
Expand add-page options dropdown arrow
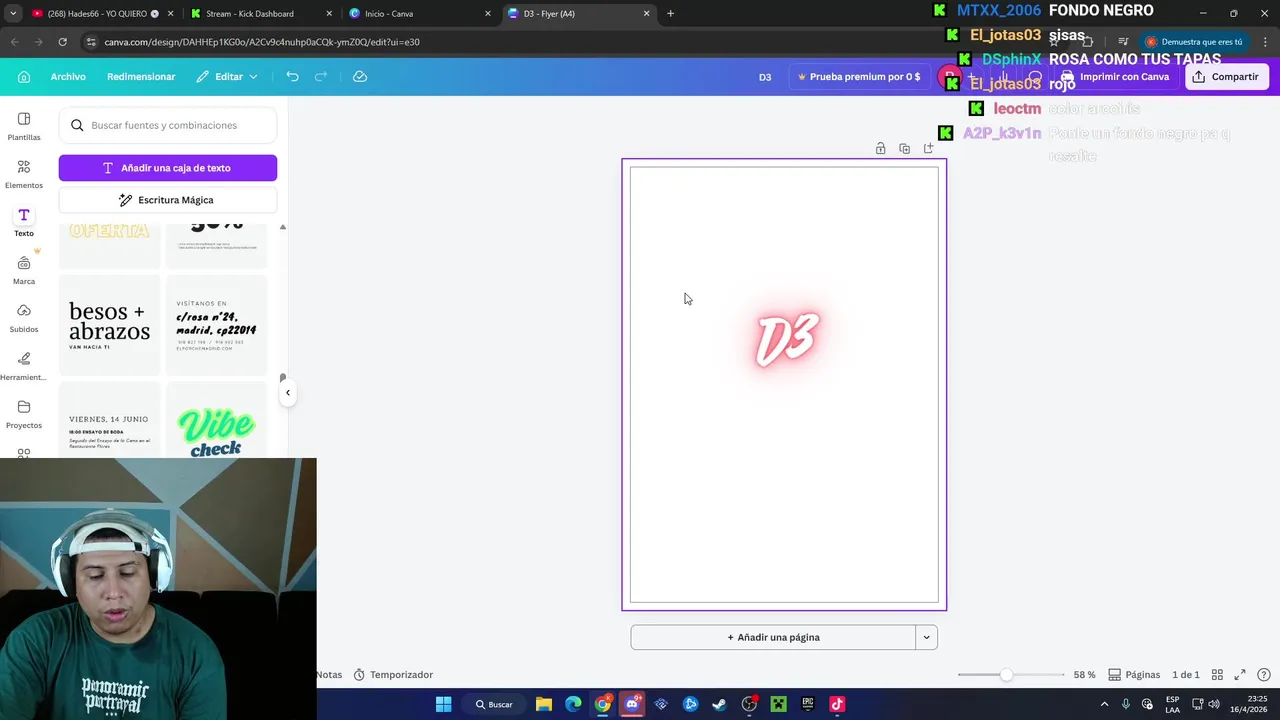coord(926,637)
